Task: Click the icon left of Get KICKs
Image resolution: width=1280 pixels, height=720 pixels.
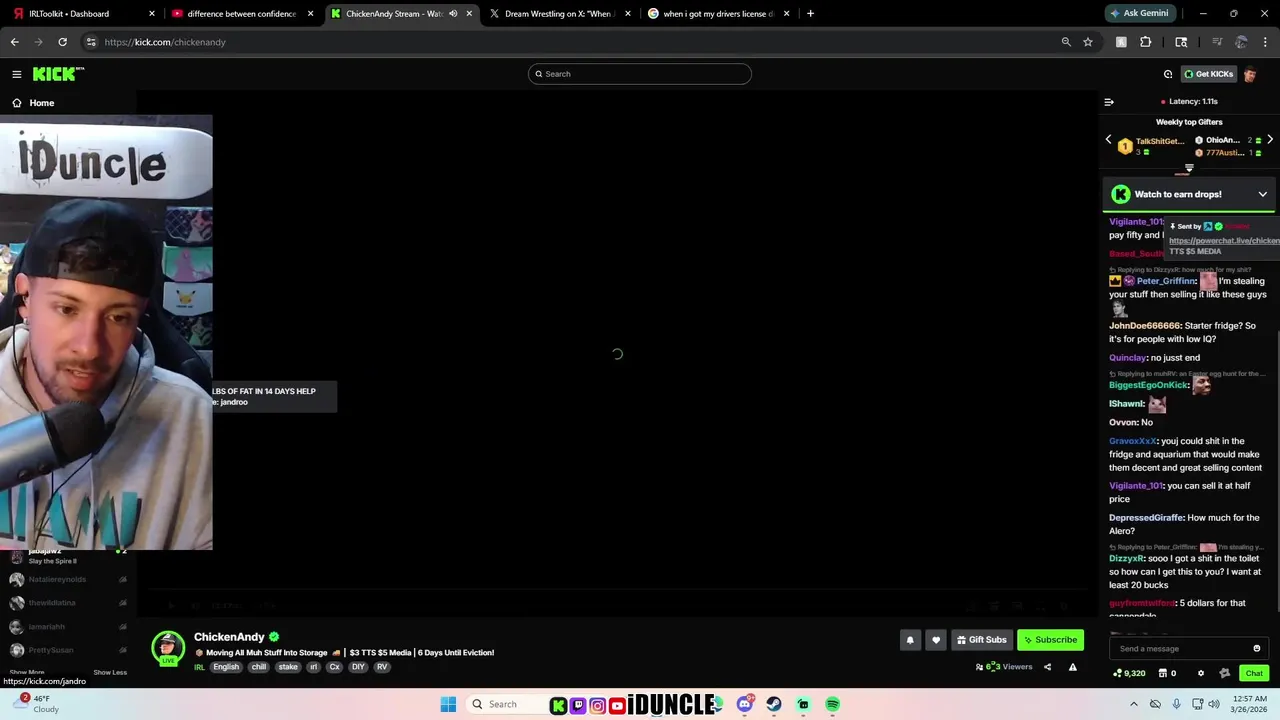Action: (x=1168, y=74)
